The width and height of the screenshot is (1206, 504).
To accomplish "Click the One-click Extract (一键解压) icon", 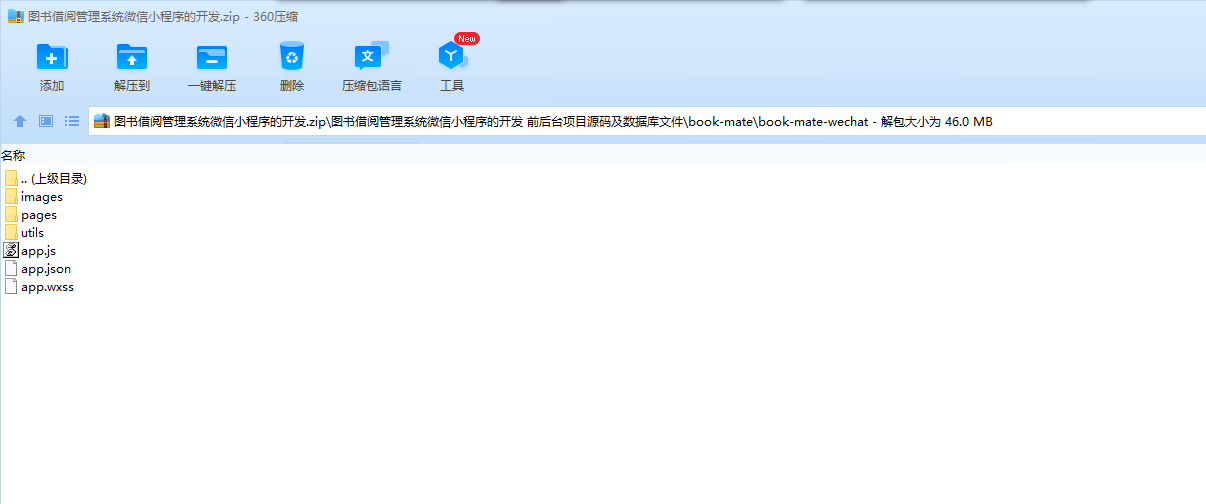I will tap(212, 57).
